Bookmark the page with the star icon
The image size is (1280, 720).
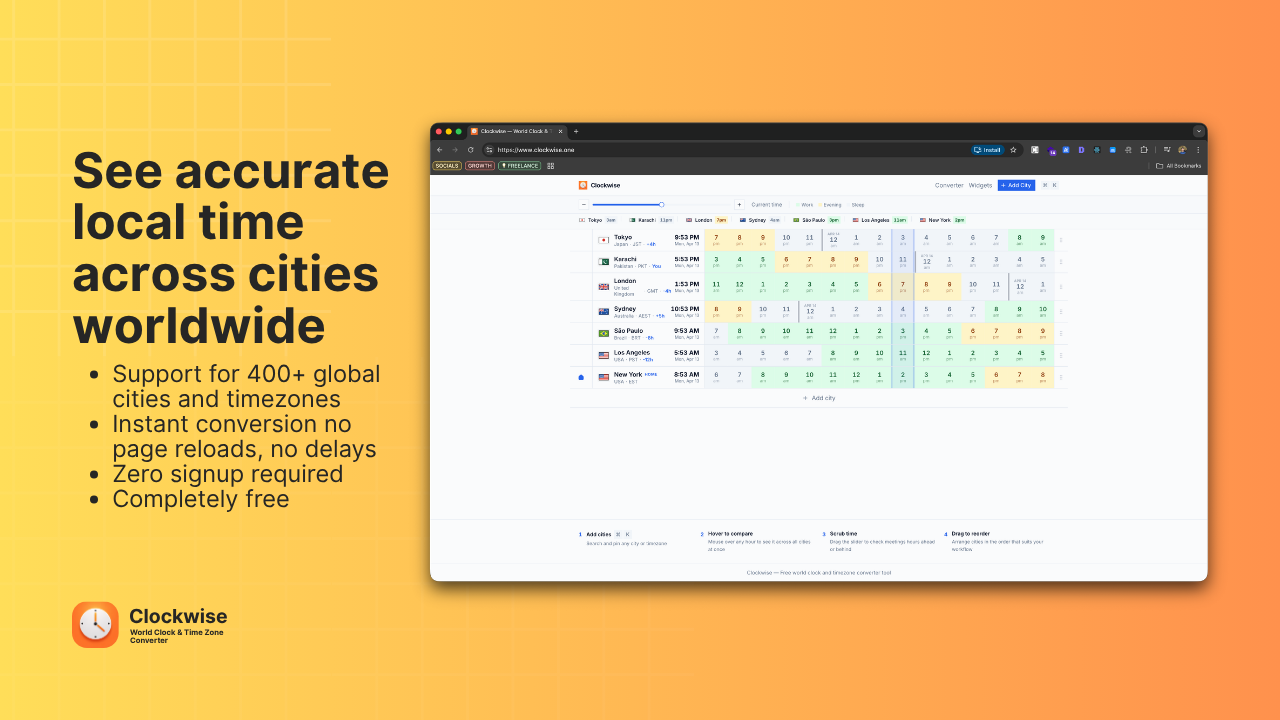tap(1013, 150)
